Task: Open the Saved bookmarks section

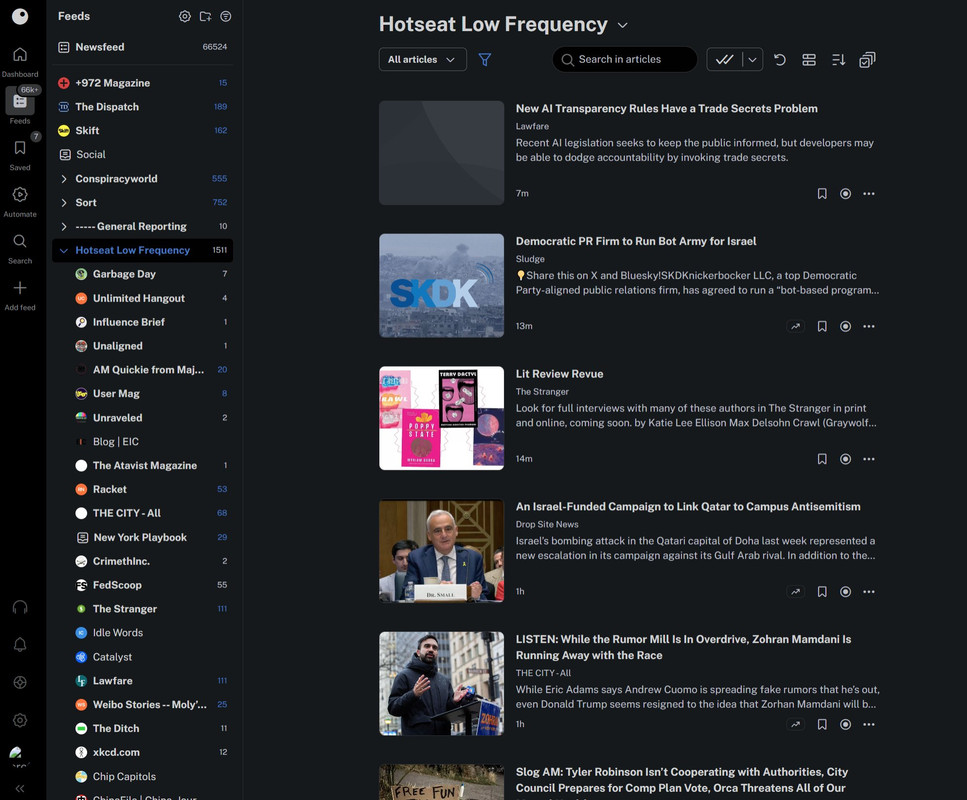Action: pos(20,148)
